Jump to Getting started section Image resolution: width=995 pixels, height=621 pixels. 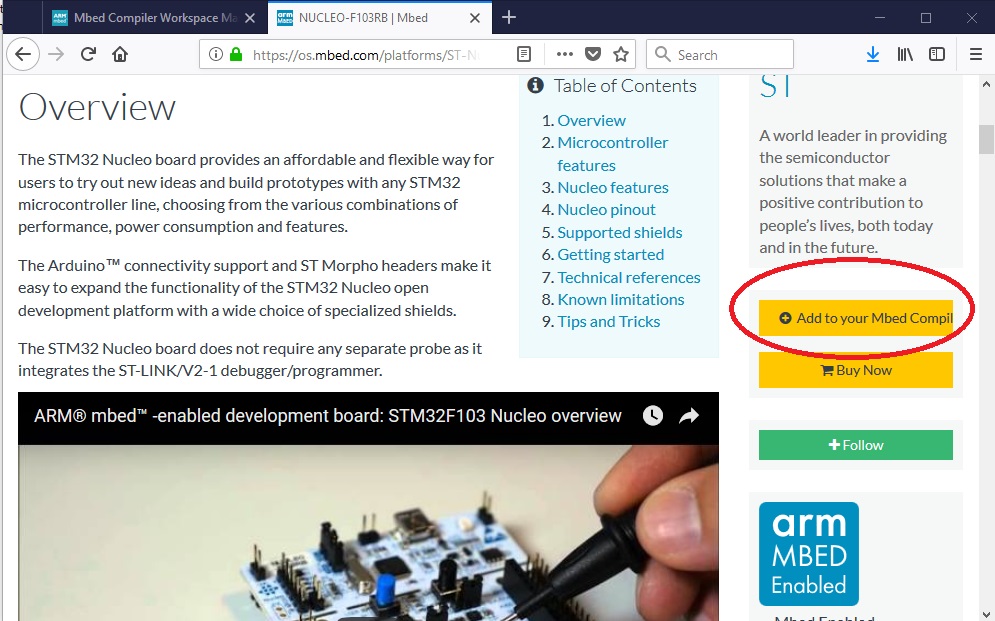point(611,254)
